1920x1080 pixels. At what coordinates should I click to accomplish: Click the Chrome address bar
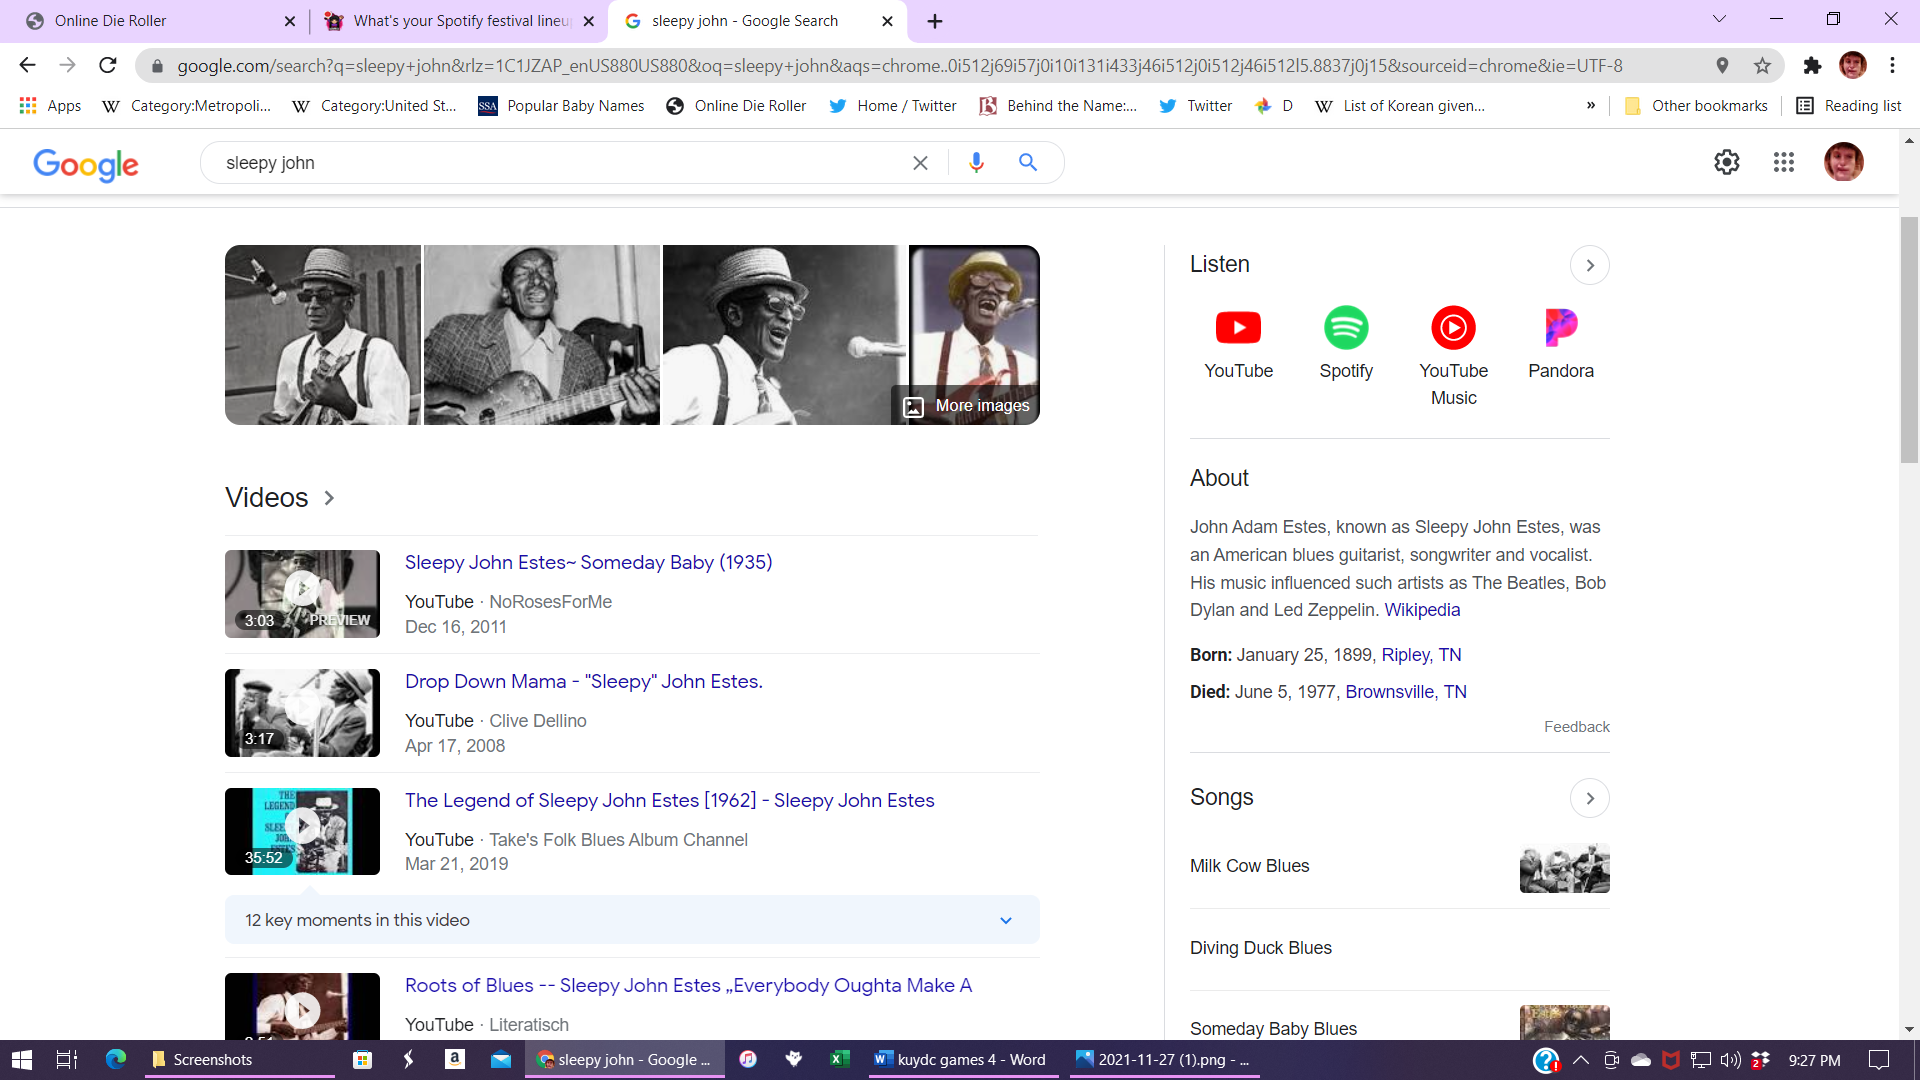coord(900,66)
